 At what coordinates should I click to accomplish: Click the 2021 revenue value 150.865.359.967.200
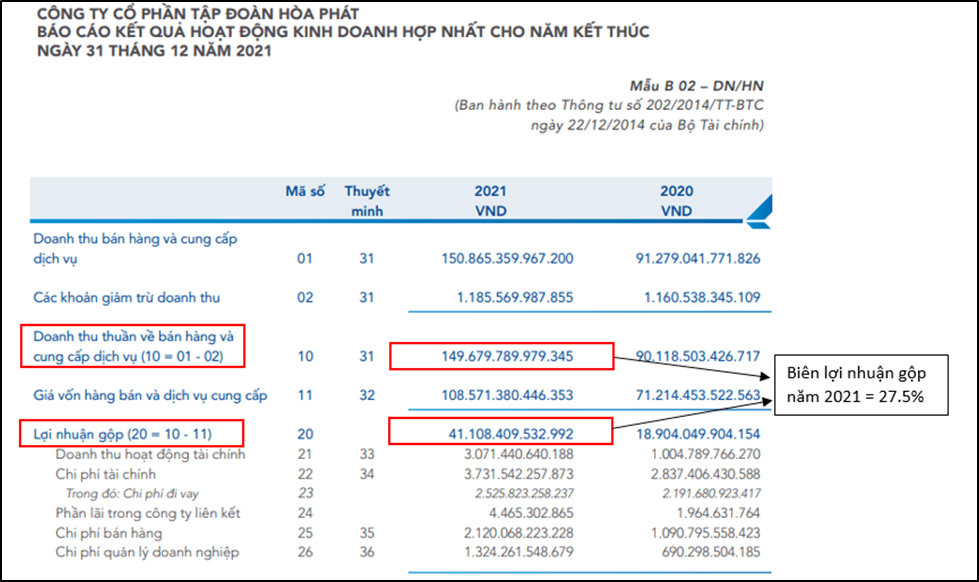click(x=507, y=259)
